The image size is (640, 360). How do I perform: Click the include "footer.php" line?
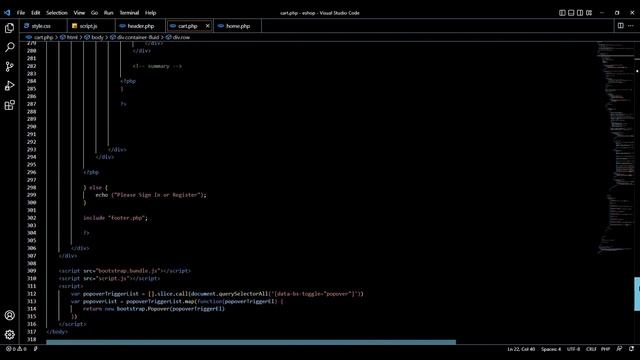[116, 218]
